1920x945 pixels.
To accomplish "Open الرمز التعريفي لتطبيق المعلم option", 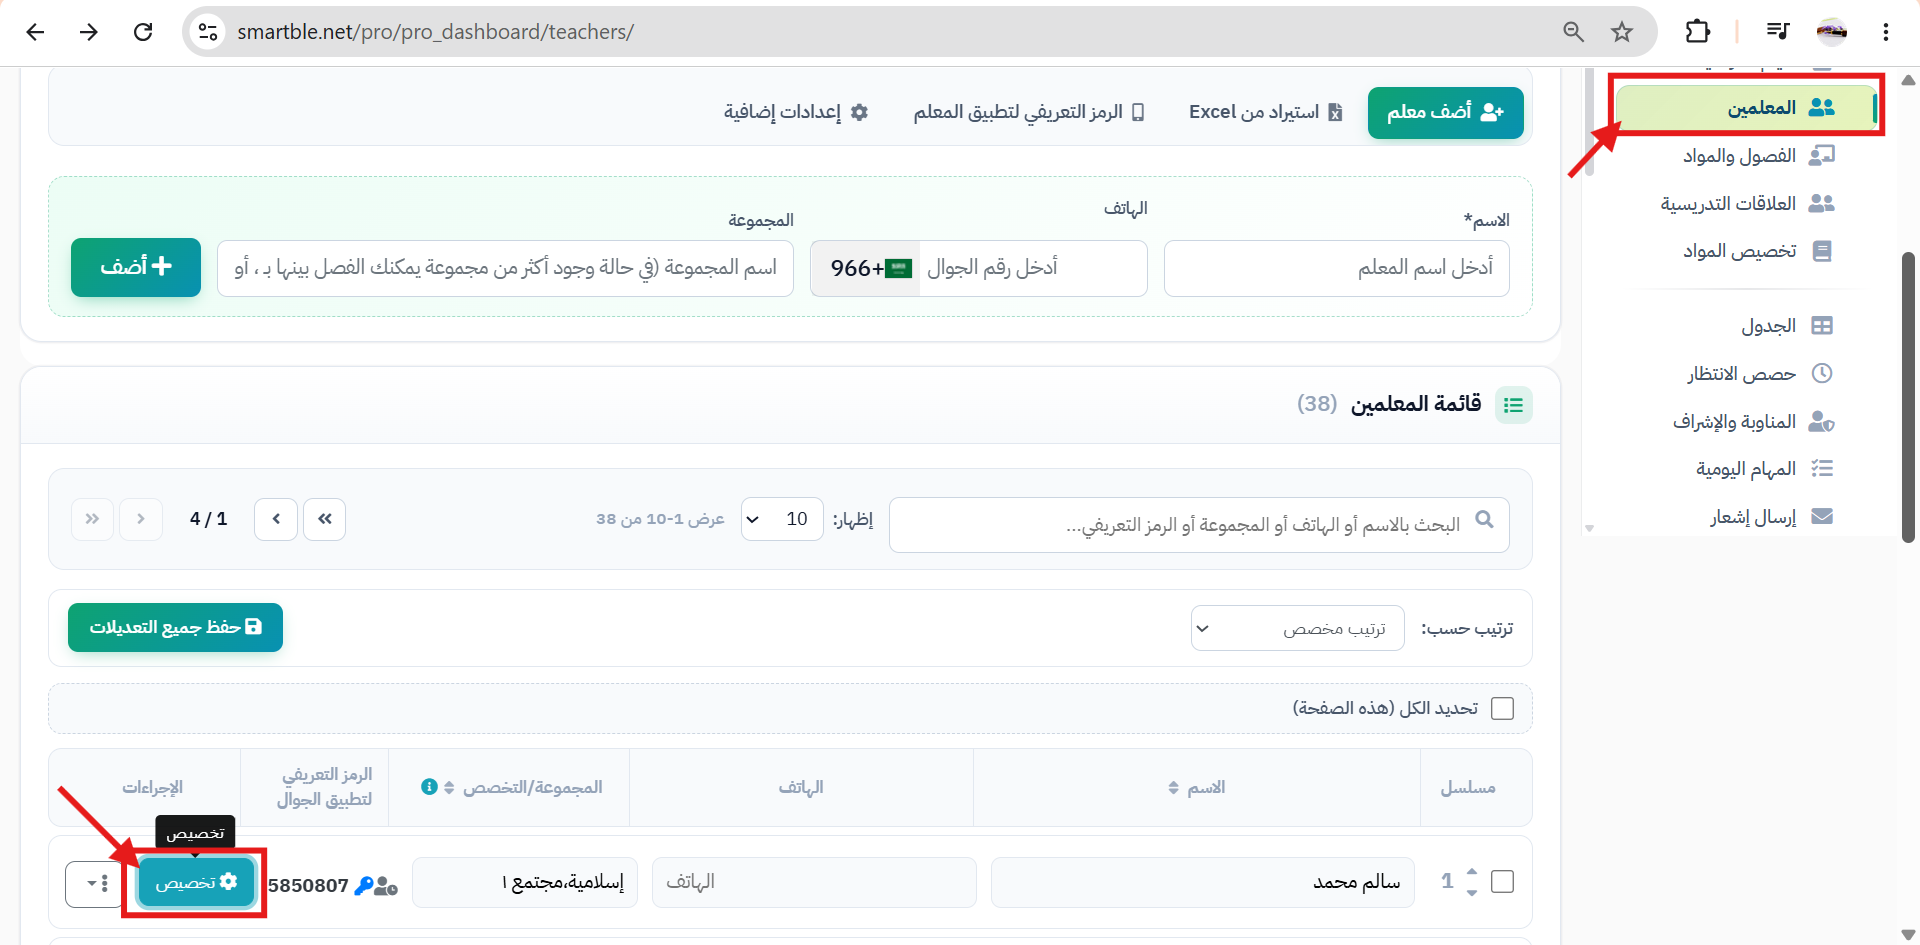I will coord(1029,112).
